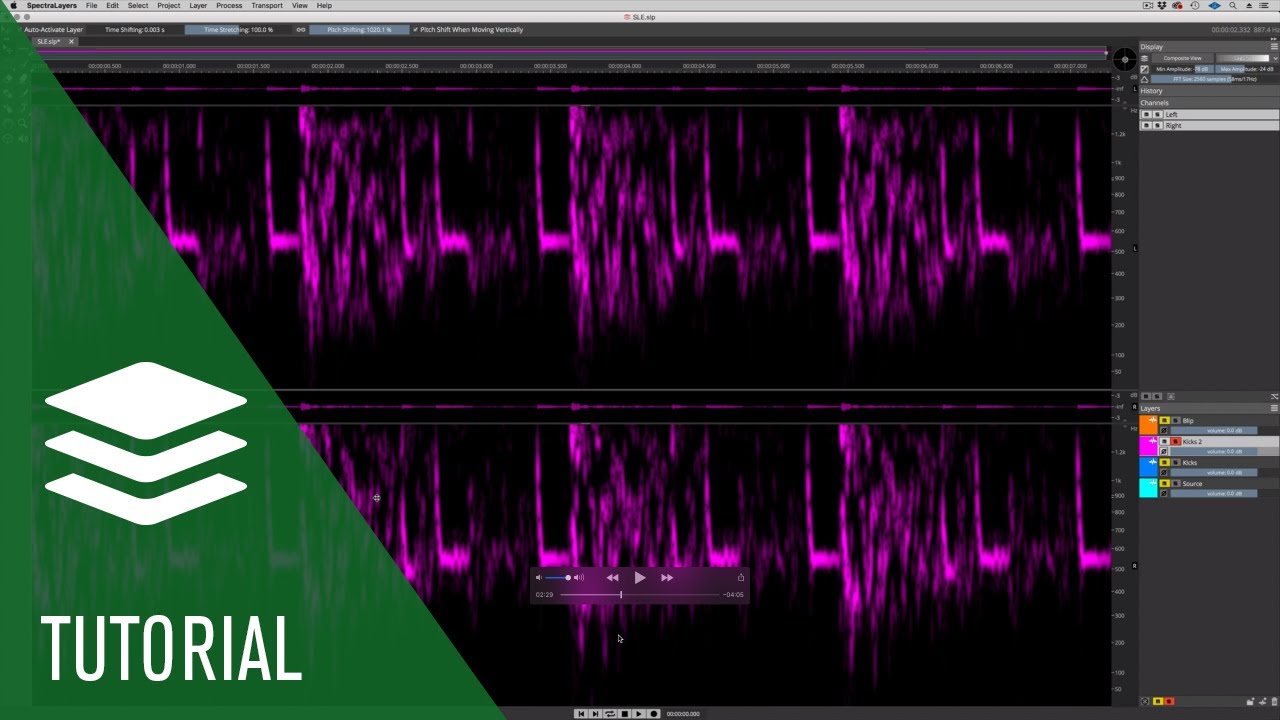This screenshot has height=720, width=1280.
Task: Open the SpectraLayers application menu
Action: pos(51,5)
